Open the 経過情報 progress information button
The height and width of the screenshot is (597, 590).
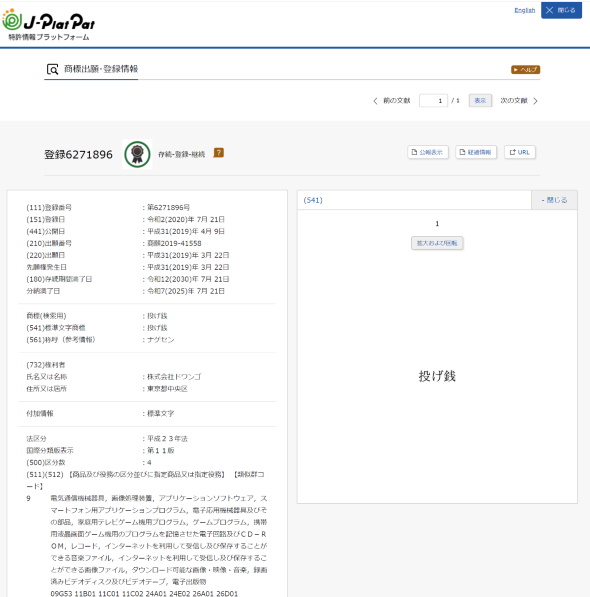pyautogui.click(x=476, y=152)
